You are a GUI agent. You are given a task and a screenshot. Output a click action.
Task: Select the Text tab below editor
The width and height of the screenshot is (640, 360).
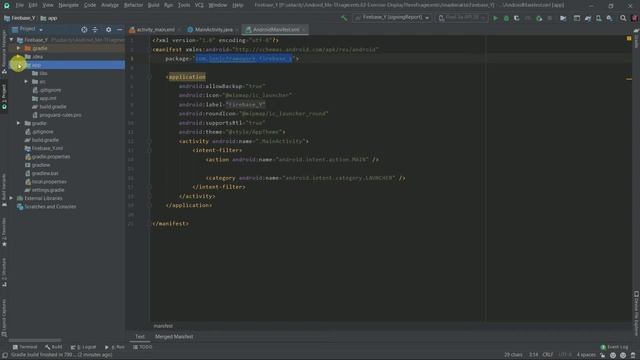click(x=140, y=337)
